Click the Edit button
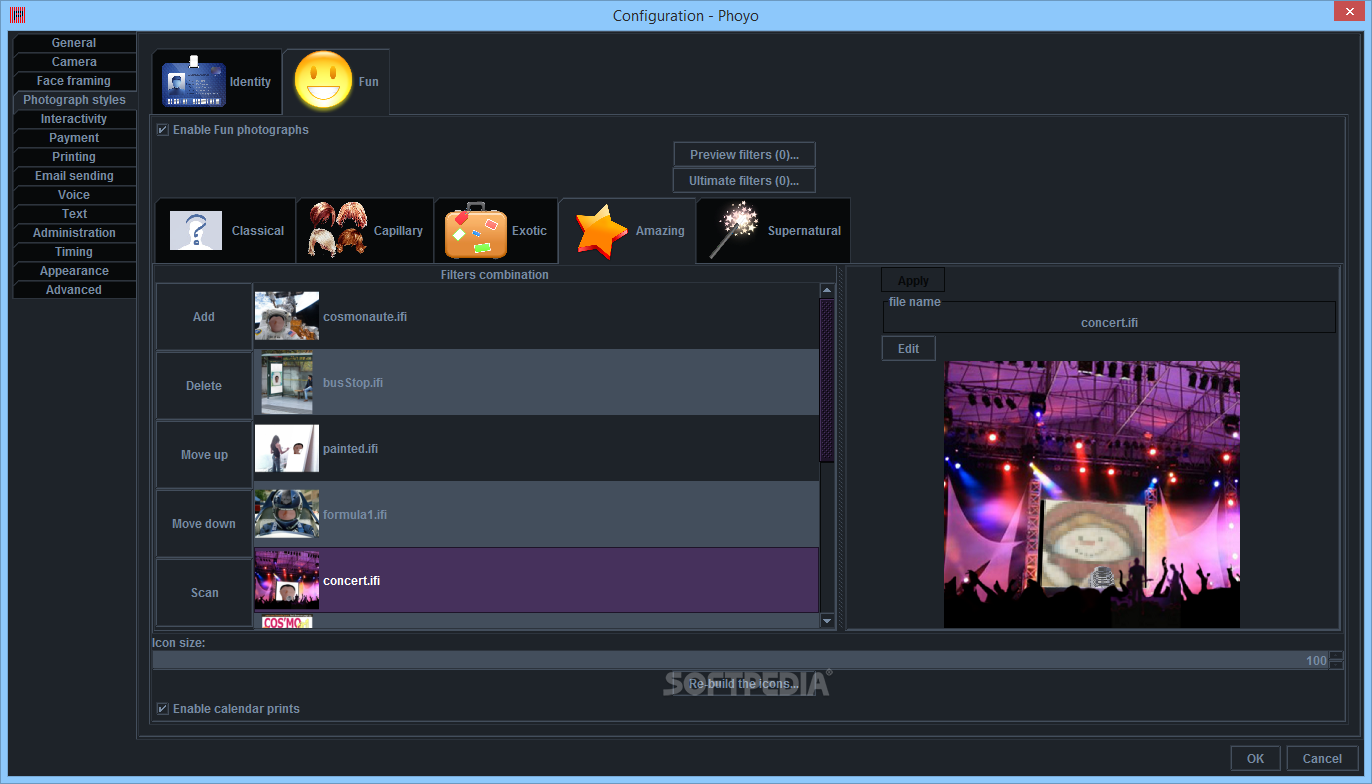Viewport: 1372px width, 784px height. click(x=908, y=349)
